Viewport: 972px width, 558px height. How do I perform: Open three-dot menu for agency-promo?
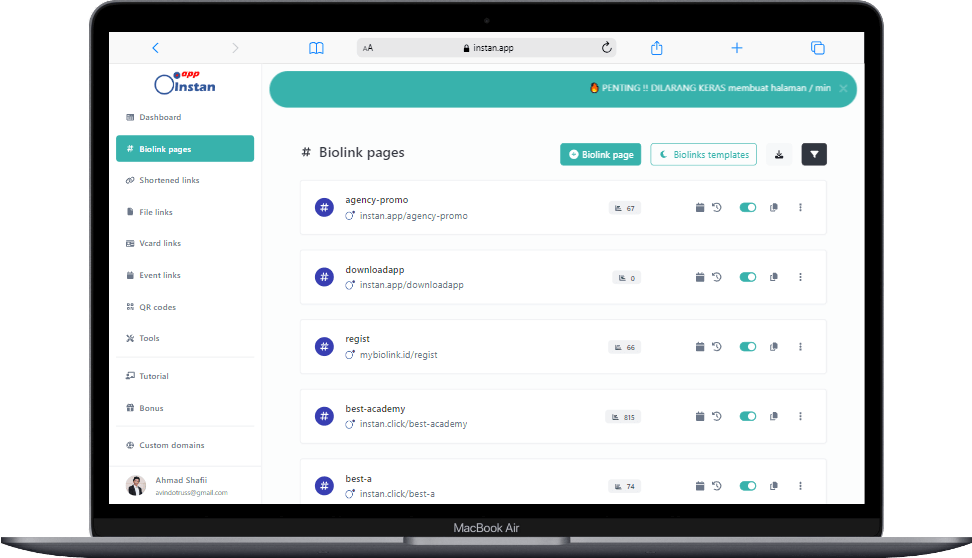coord(800,208)
